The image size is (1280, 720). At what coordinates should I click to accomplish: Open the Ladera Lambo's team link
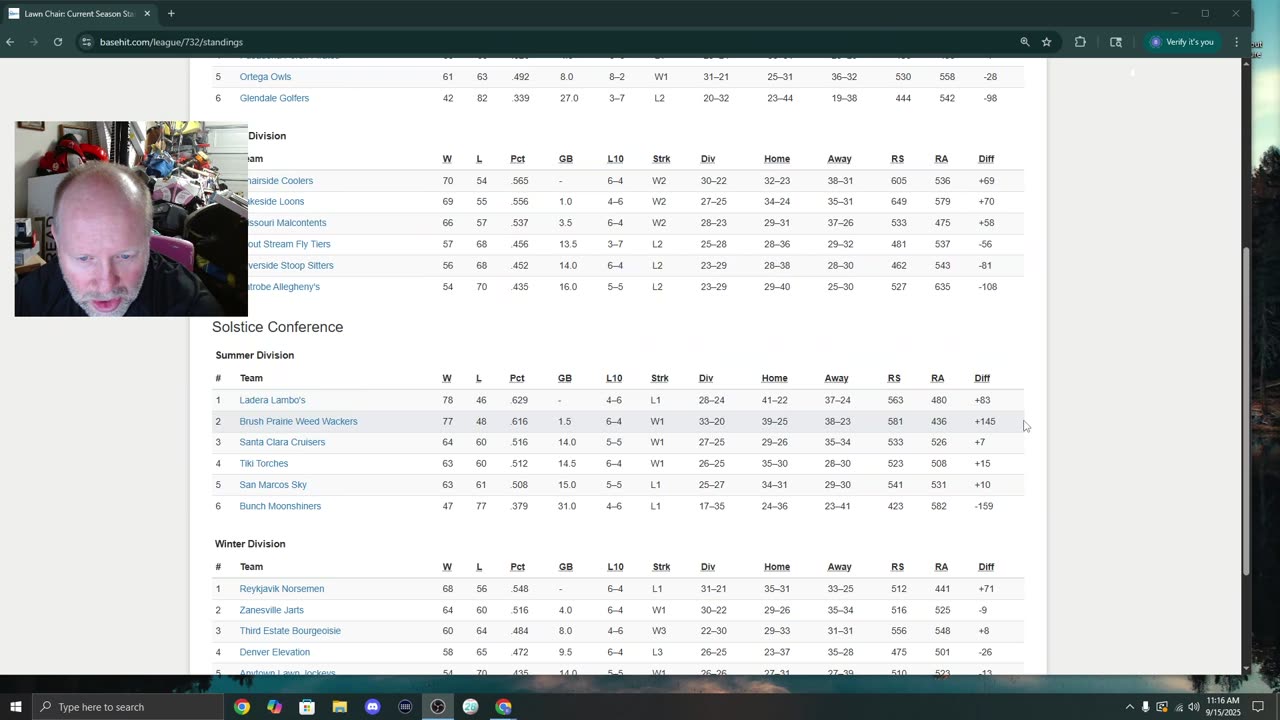(272, 400)
